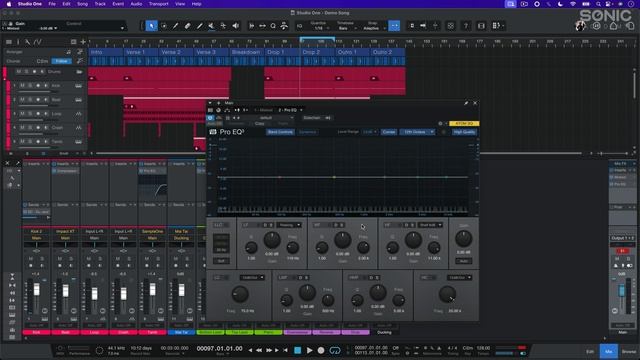Open the HC slope dropdown

click(x=459, y=278)
